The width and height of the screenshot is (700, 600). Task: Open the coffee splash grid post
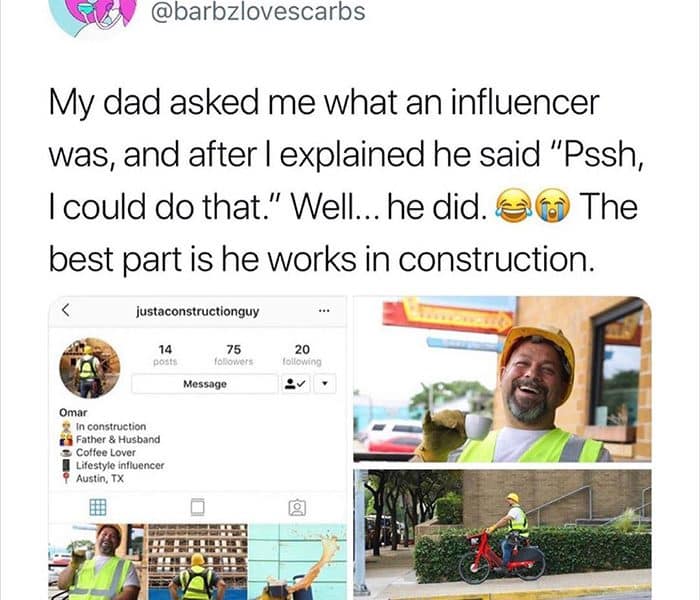point(297,562)
